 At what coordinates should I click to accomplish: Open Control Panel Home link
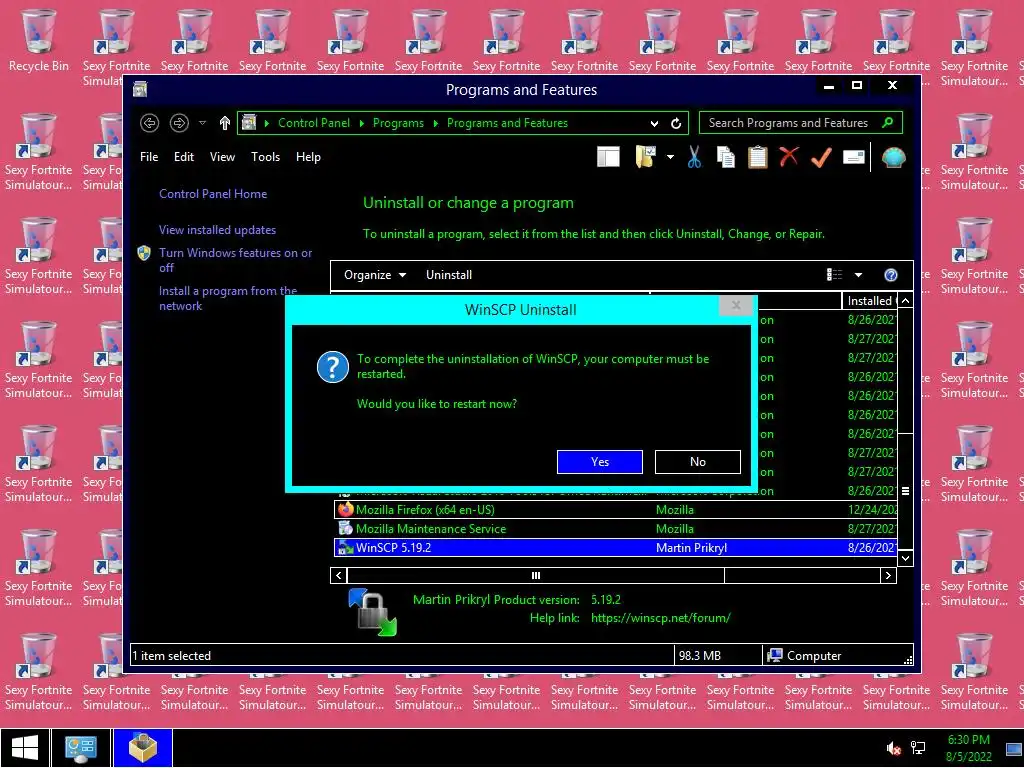click(x=213, y=194)
